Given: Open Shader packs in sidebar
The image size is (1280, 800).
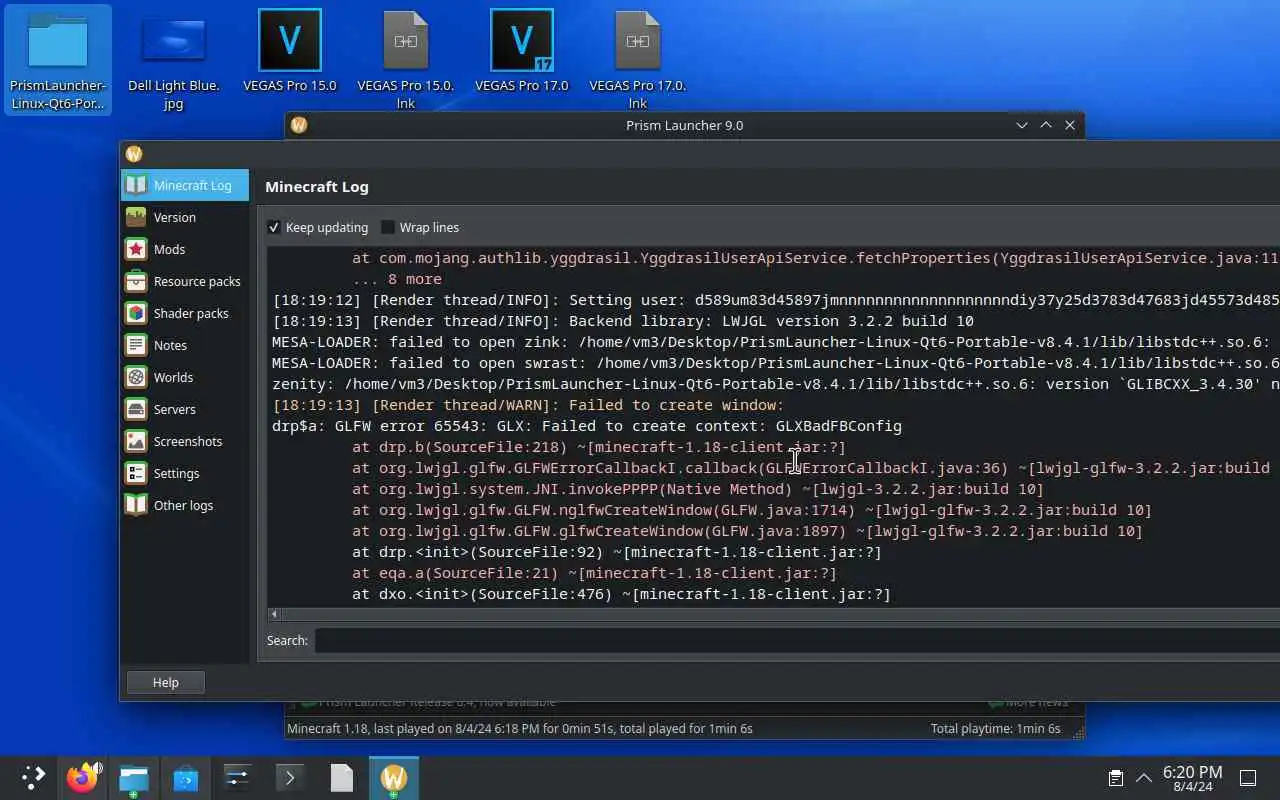Looking at the screenshot, I should tap(185, 313).
